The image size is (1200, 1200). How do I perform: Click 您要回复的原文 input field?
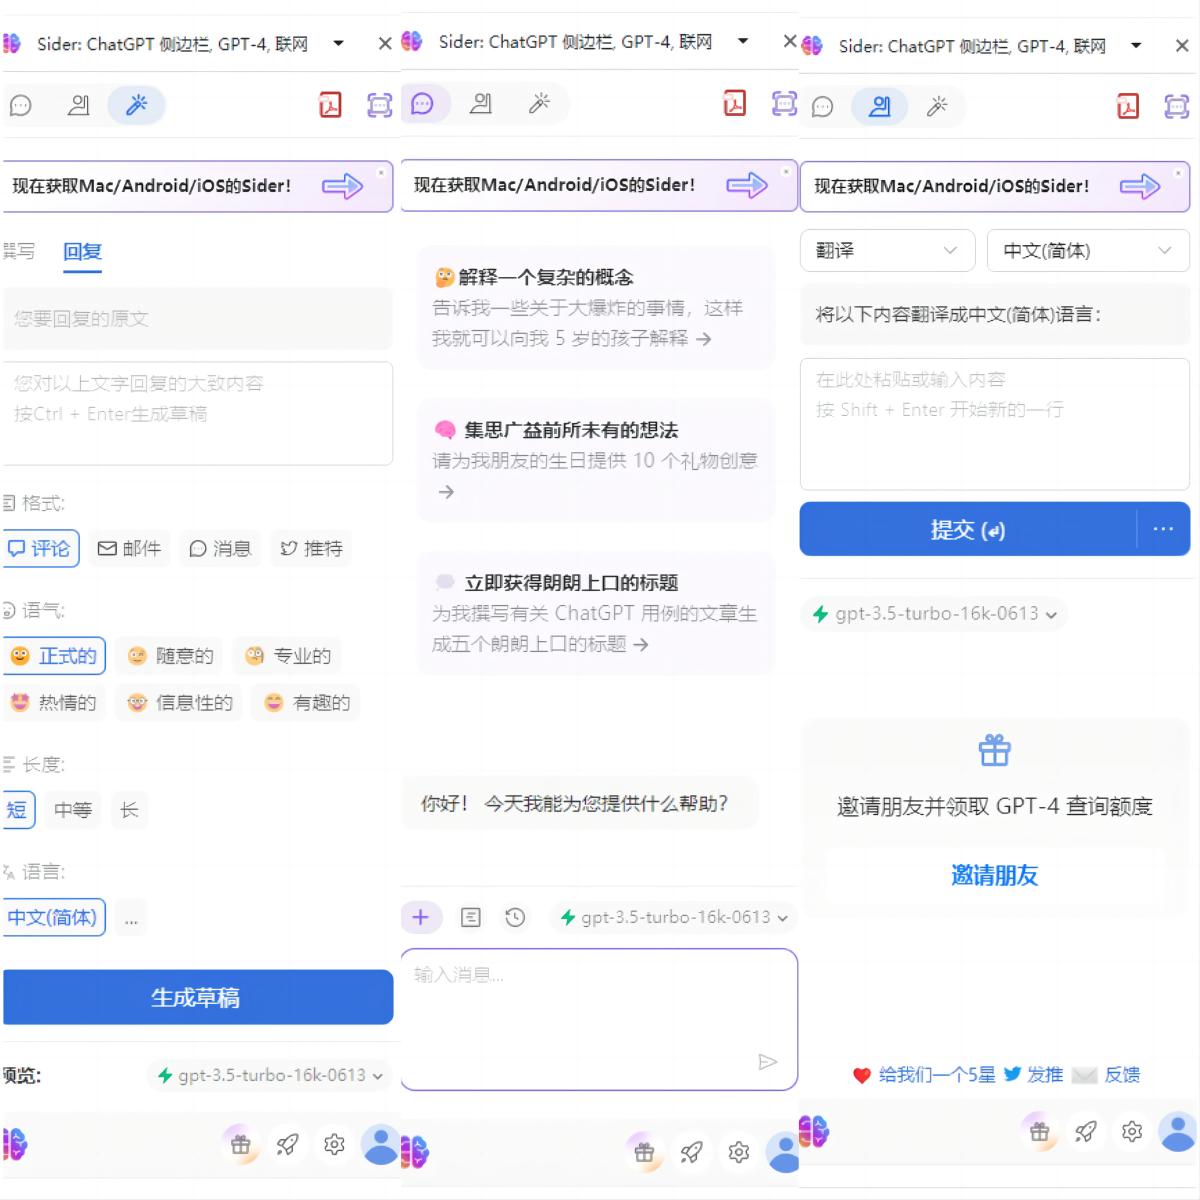point(198,318)
